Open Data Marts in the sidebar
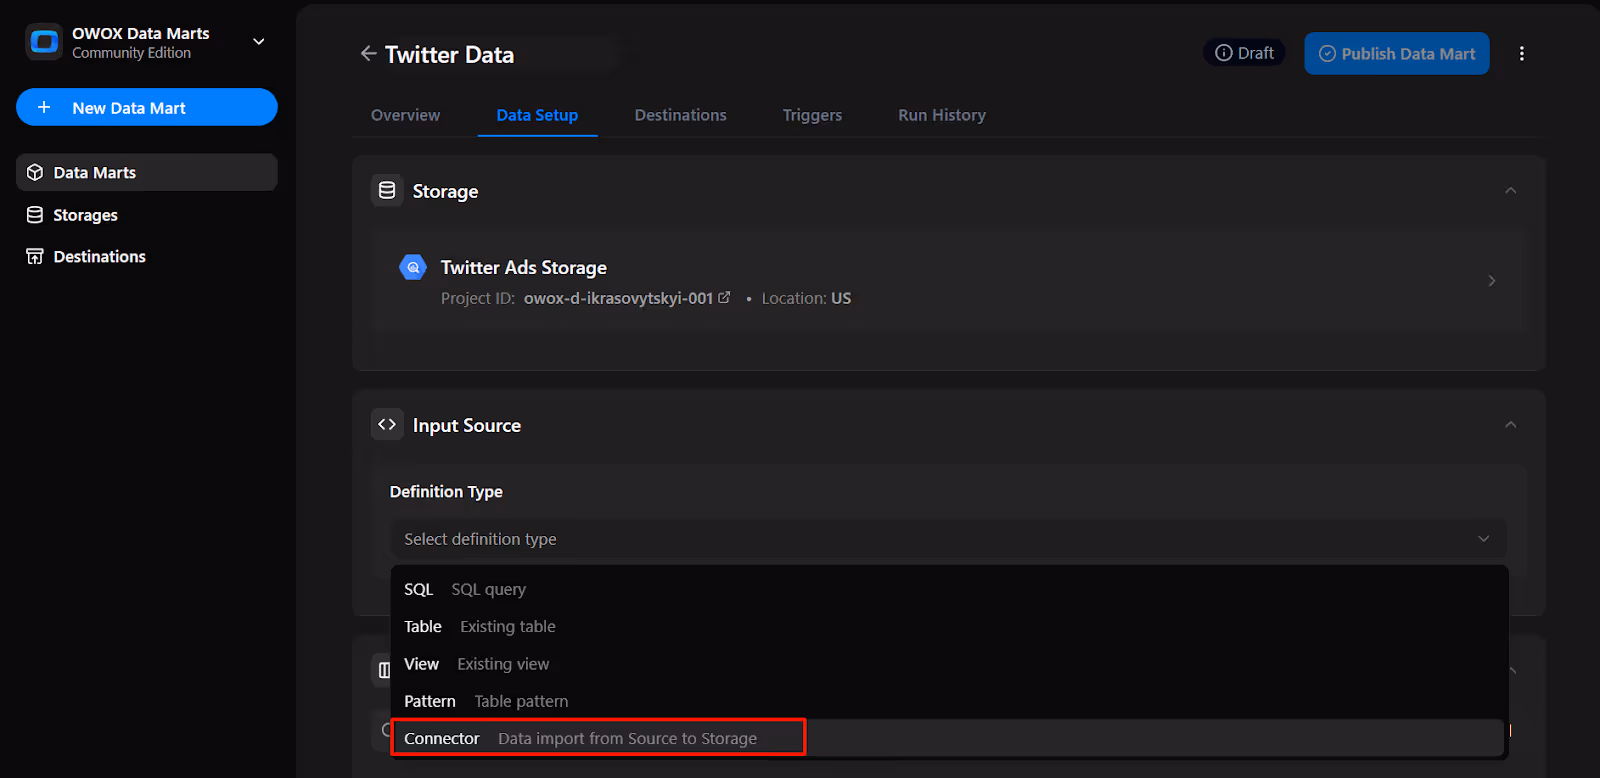Image resolution: width=1600 pixels, height=778 pixels. pos(147,172)
